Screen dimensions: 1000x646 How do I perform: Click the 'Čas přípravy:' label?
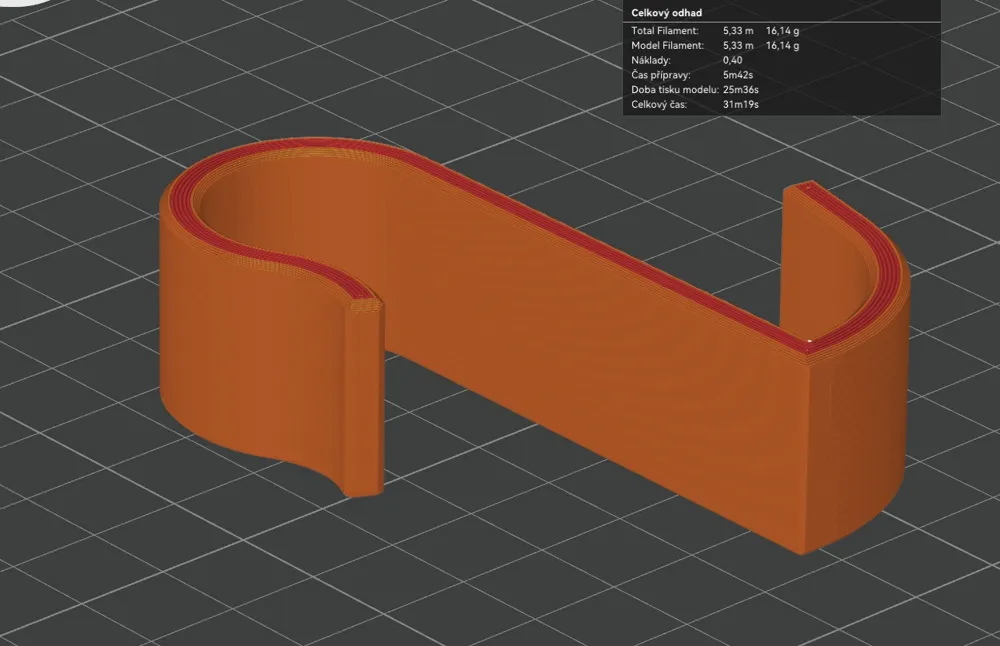[x=661, y=75]
